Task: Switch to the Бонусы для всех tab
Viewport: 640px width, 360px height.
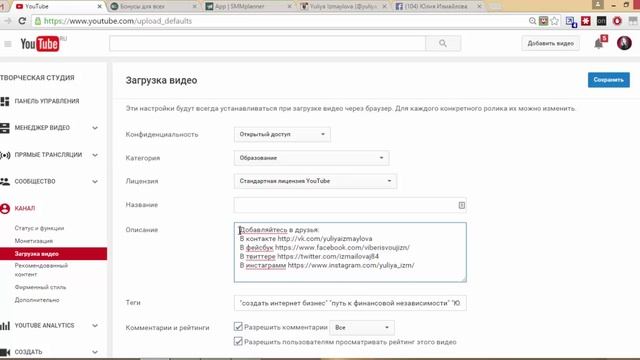Action: (x=153, y=7)
